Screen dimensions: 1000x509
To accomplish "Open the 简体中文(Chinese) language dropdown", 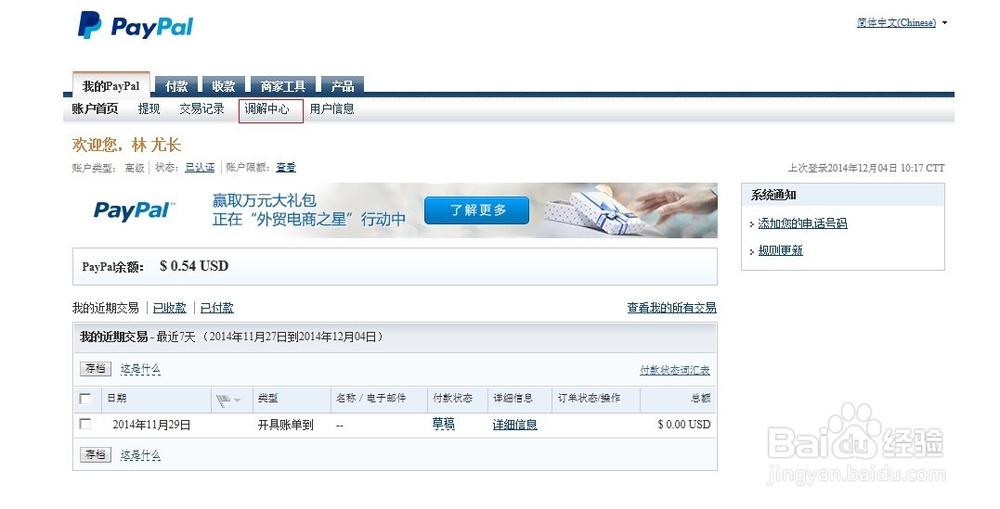I will point(902,22).
